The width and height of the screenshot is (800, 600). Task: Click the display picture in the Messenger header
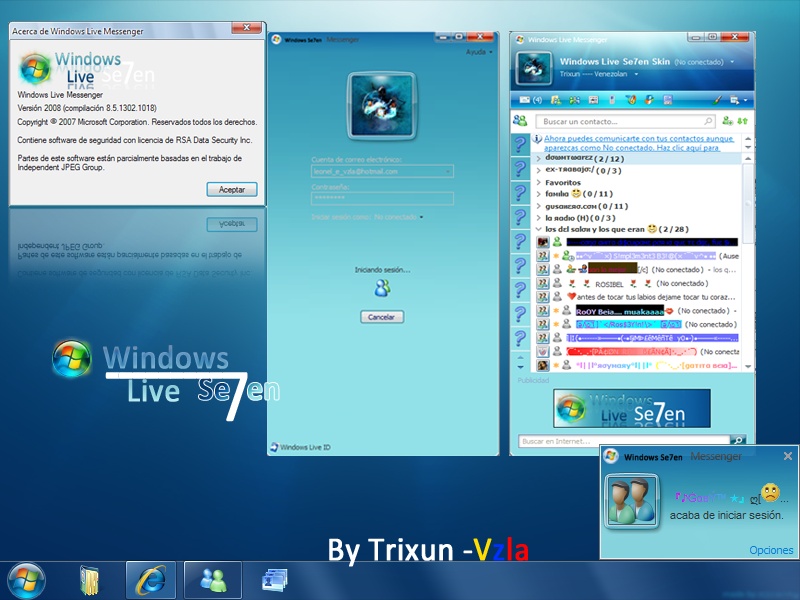[534, 68]
